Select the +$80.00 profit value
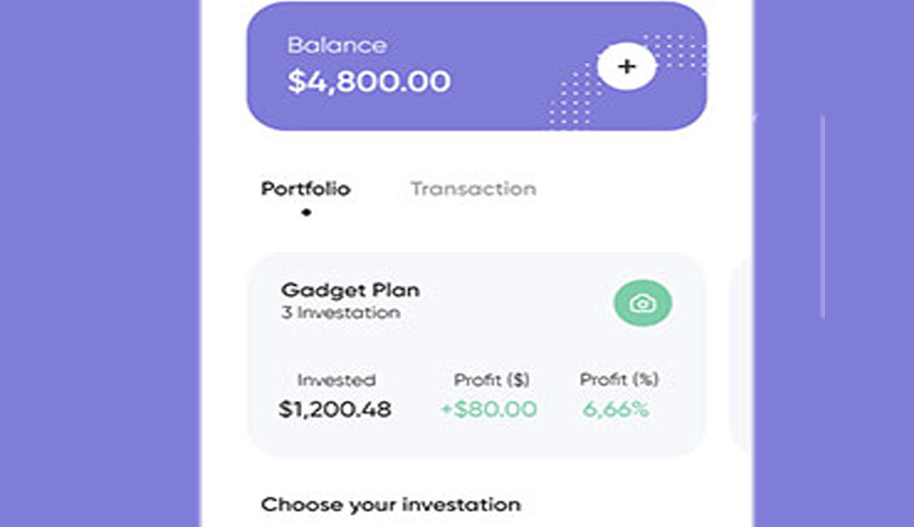Viewport: 914px width, 527px height. [x=488, y=409]
